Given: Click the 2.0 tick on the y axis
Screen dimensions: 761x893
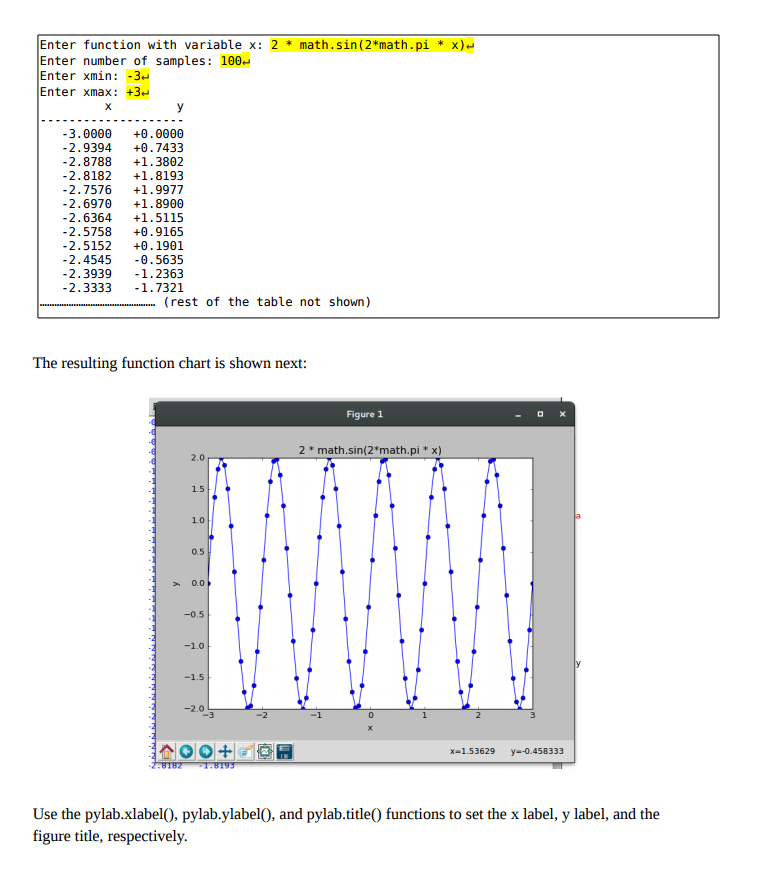Looking at the screenshot, I should pyautogui.click(x=198, y=457).
